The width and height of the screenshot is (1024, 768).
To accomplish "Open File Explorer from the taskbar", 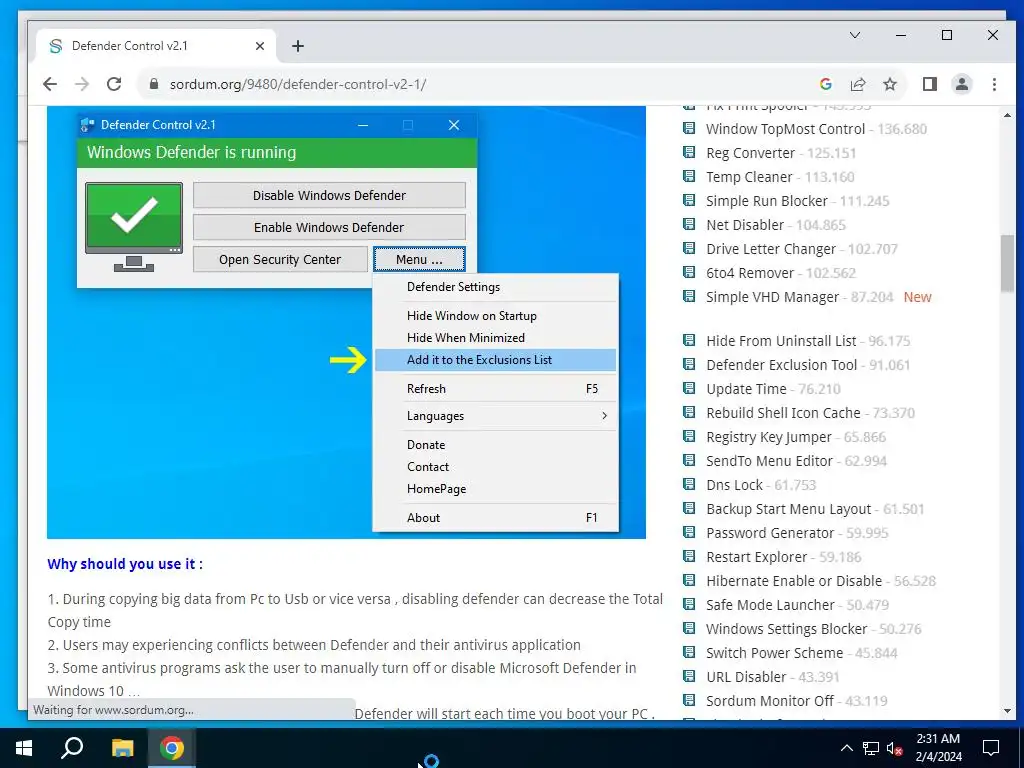I will coord(122,748).
